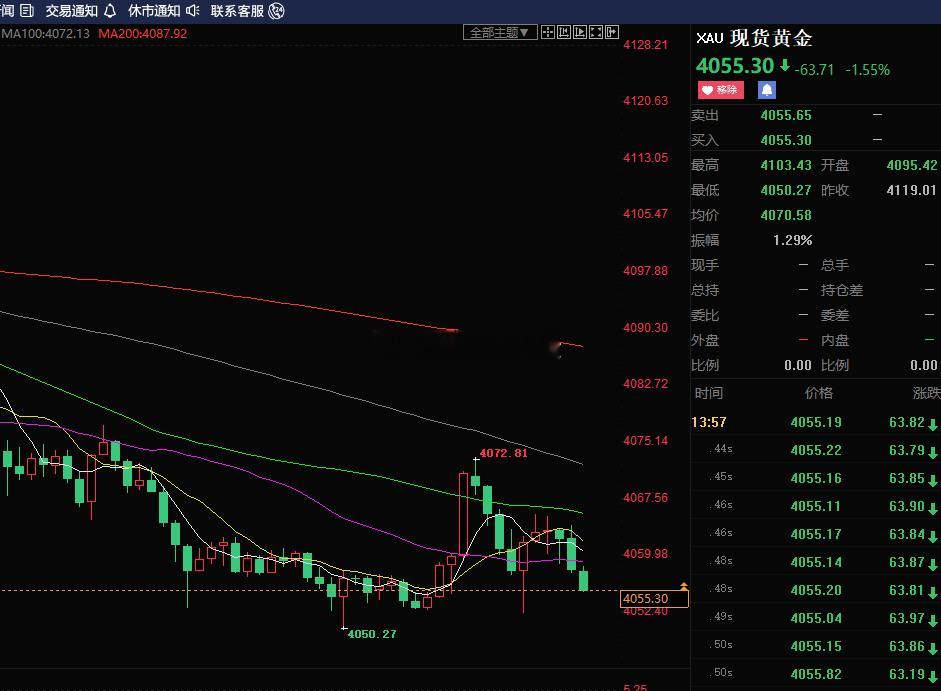Click the current price tag 4055.30 on axis
The height and width of the screenshot is (691, 941).
pyautogui.click(x=654, y=599)
